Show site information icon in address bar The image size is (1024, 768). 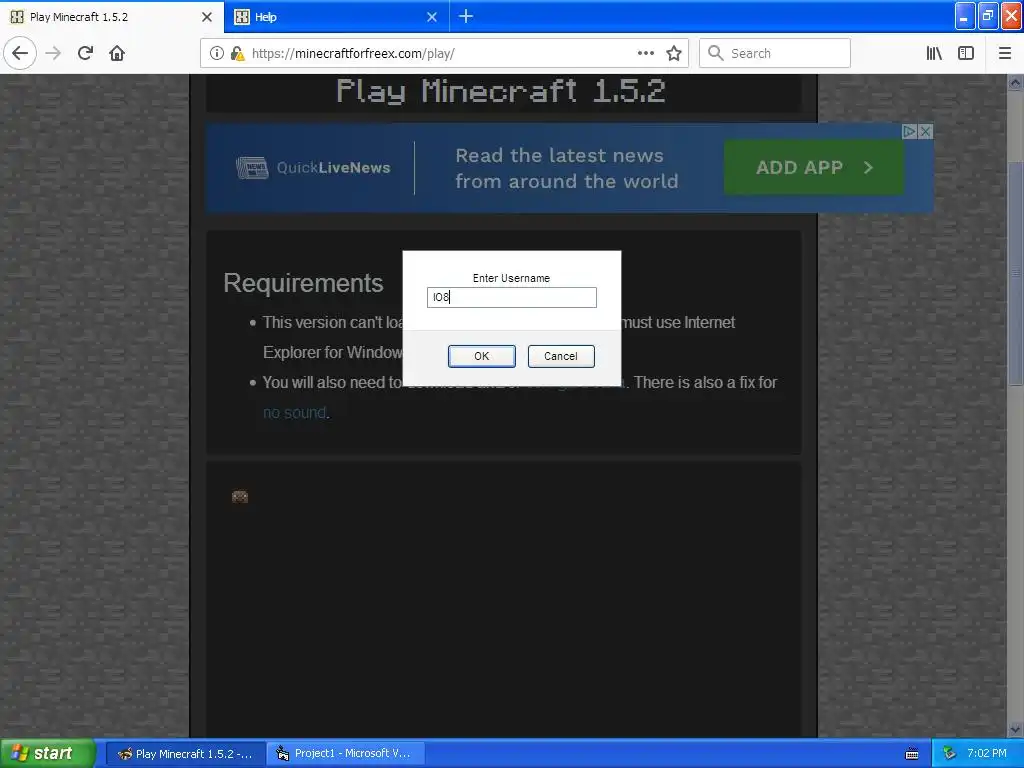pyautogui.click(x=216, y=53)
